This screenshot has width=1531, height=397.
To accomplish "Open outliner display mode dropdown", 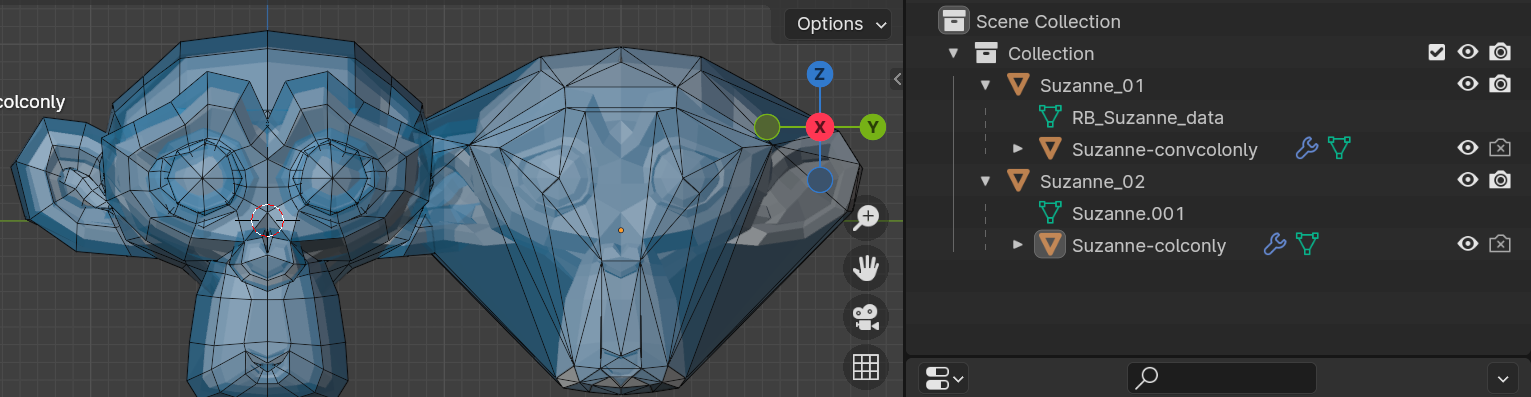I will coord(943,378).
